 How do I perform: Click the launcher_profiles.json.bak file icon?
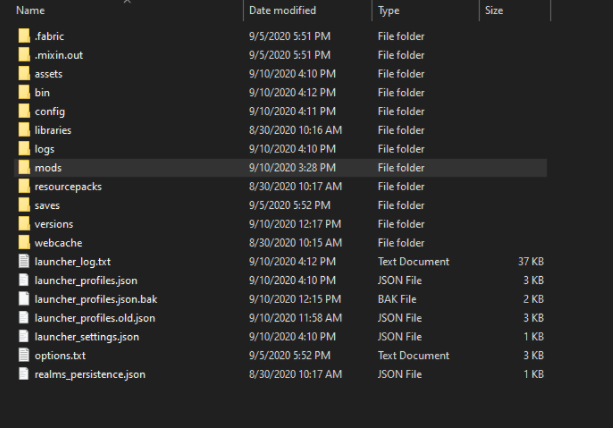(x=24, y=299)
